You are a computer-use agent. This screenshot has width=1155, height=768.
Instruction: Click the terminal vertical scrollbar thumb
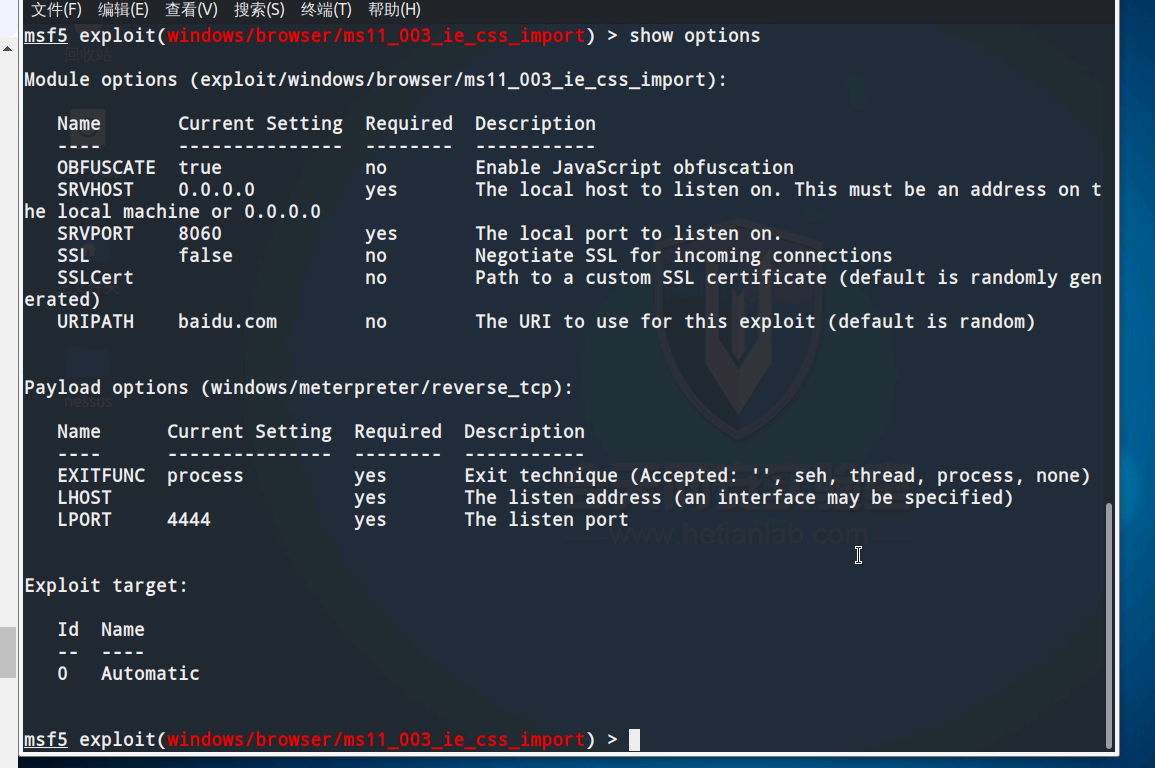click(x=1109, y=626)
